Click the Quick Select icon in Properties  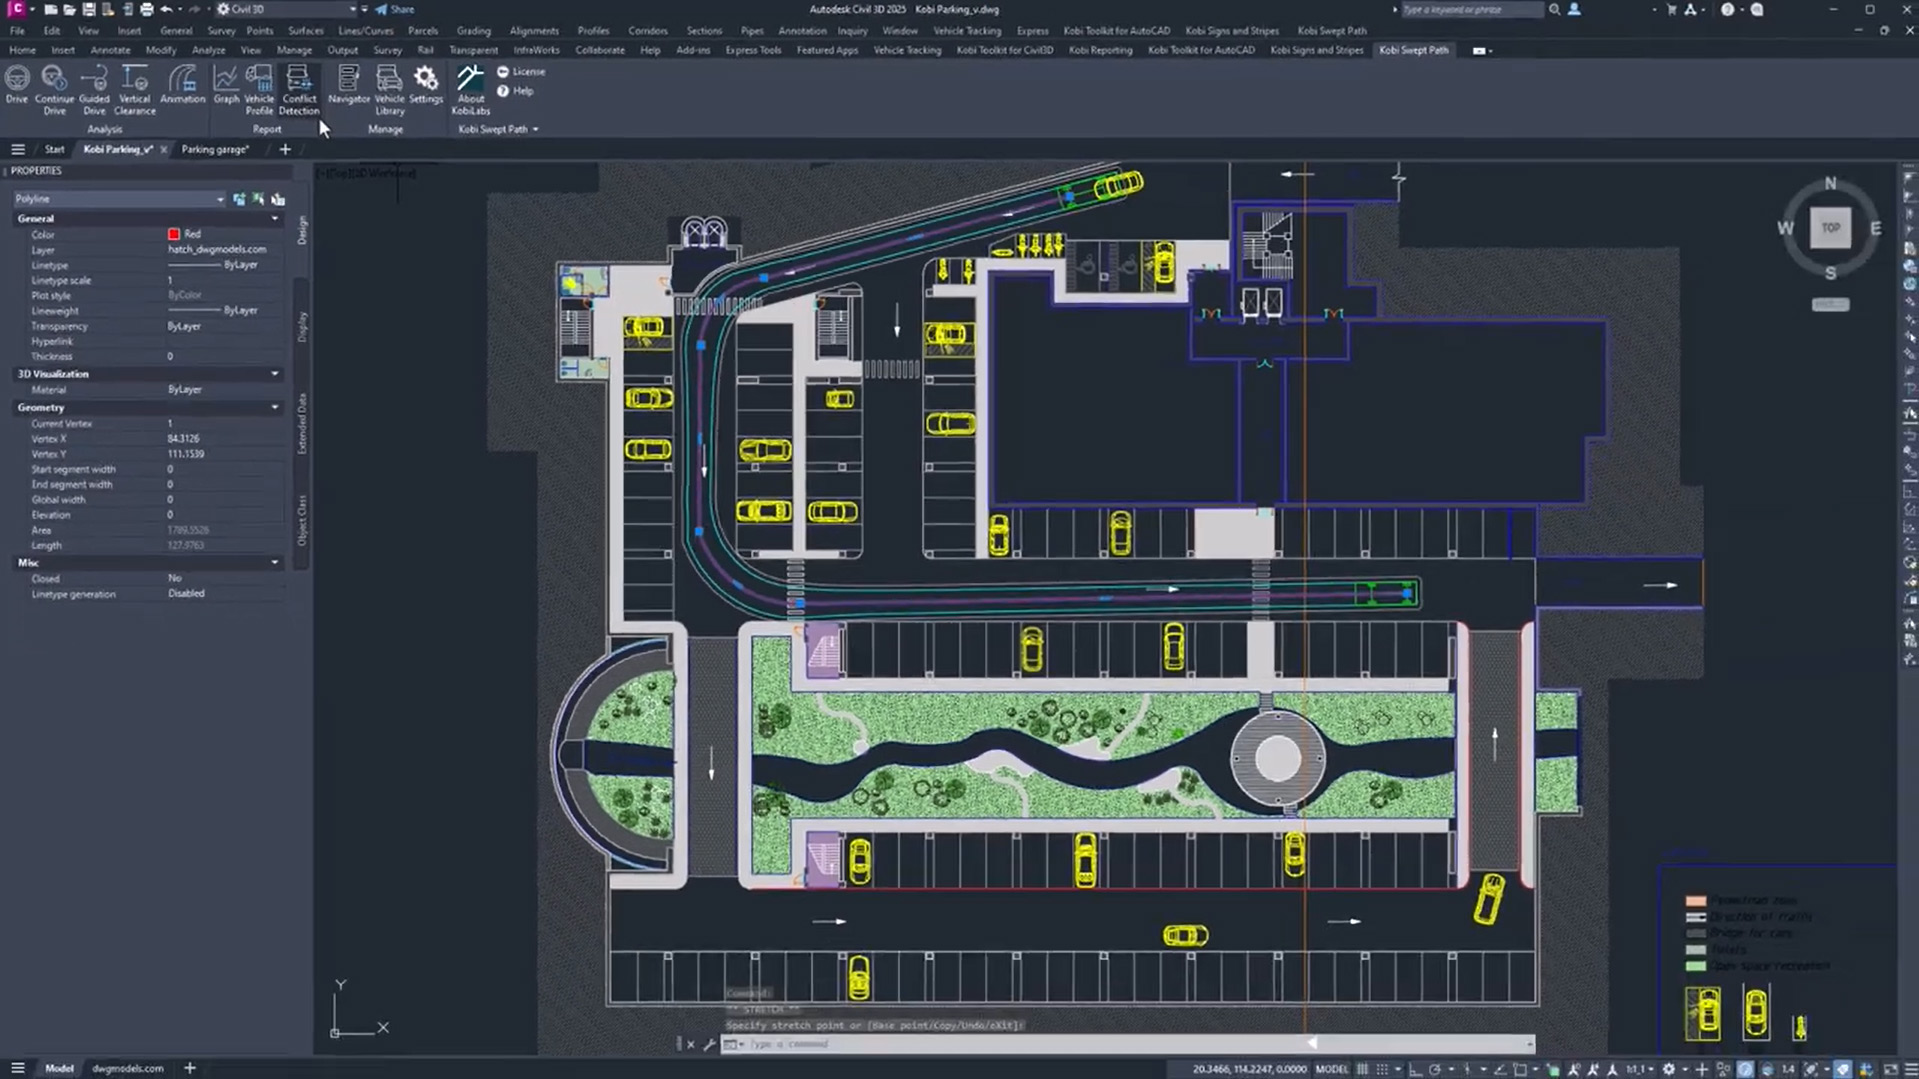point(278,199)
